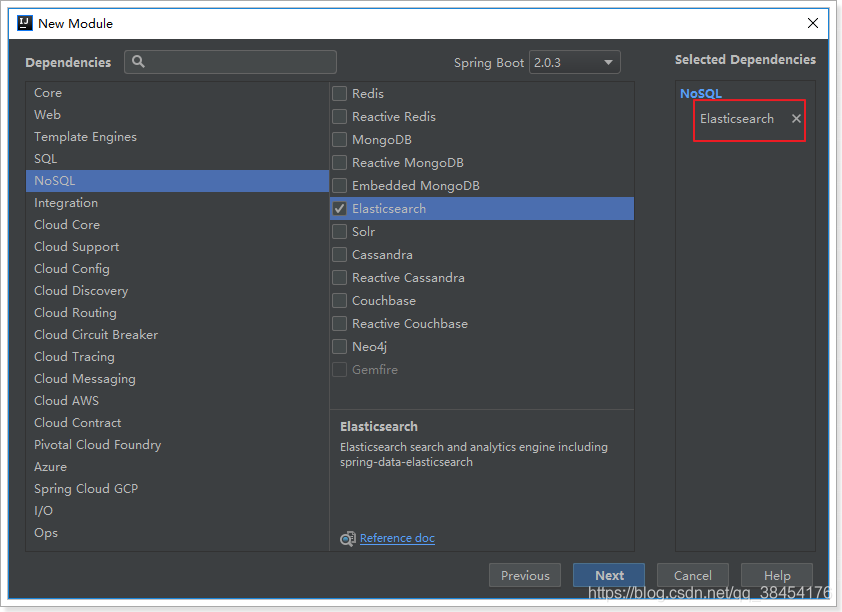This screenshot has width=842, height=612.
Task: Choose Cloud Support category
Action: (x=177, y=247)
